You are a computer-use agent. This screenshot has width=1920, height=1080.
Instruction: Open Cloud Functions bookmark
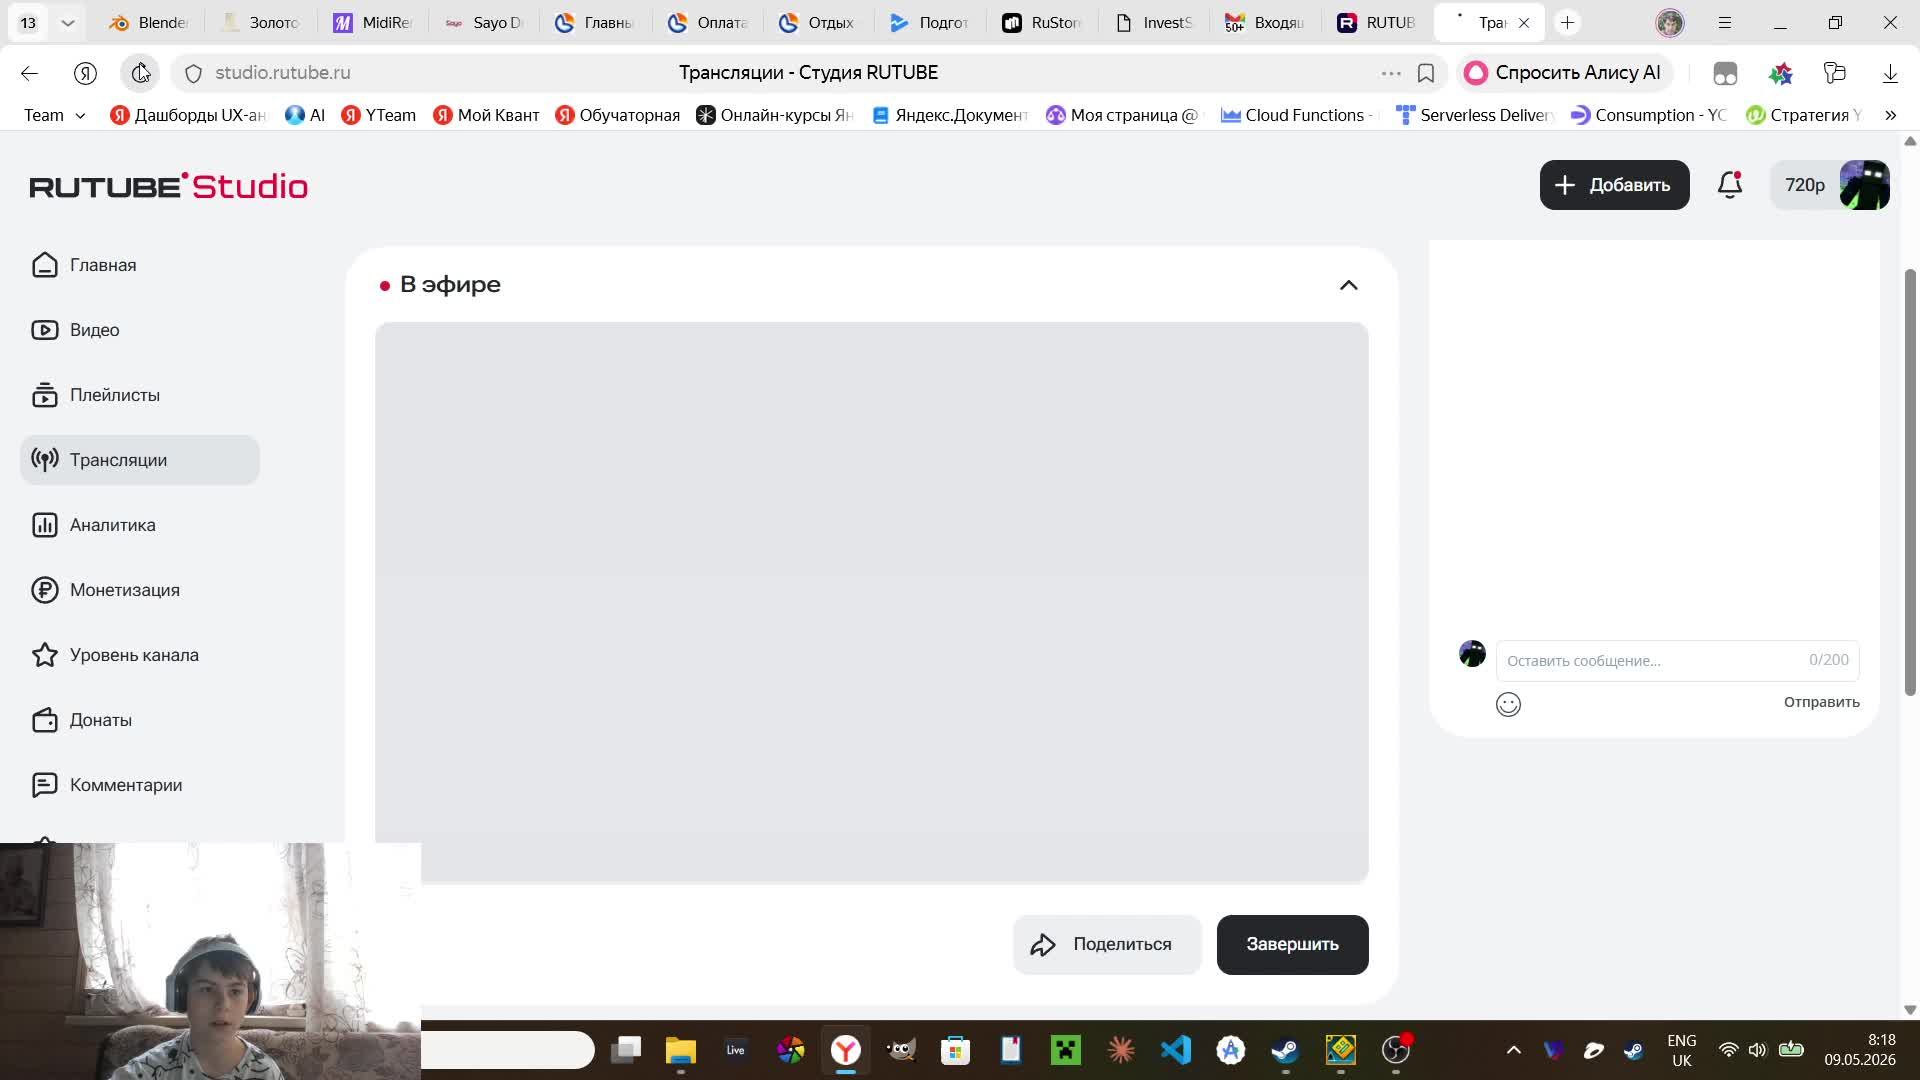coord(1297,115)
